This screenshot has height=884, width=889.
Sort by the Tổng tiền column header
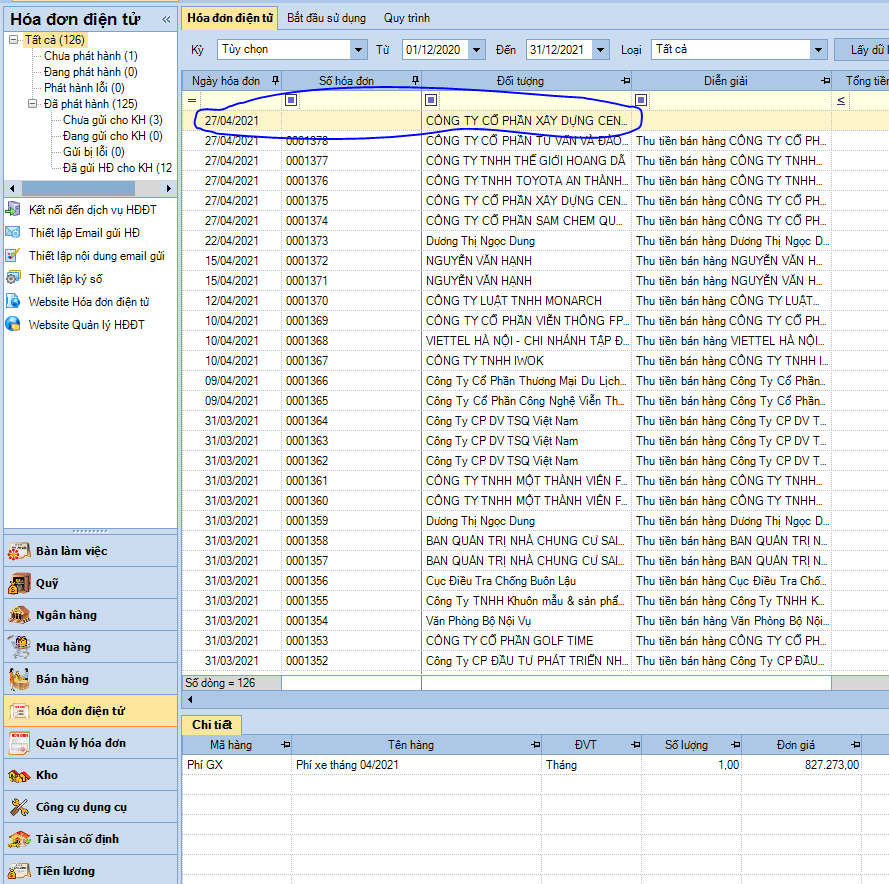(x=861, y=81)
